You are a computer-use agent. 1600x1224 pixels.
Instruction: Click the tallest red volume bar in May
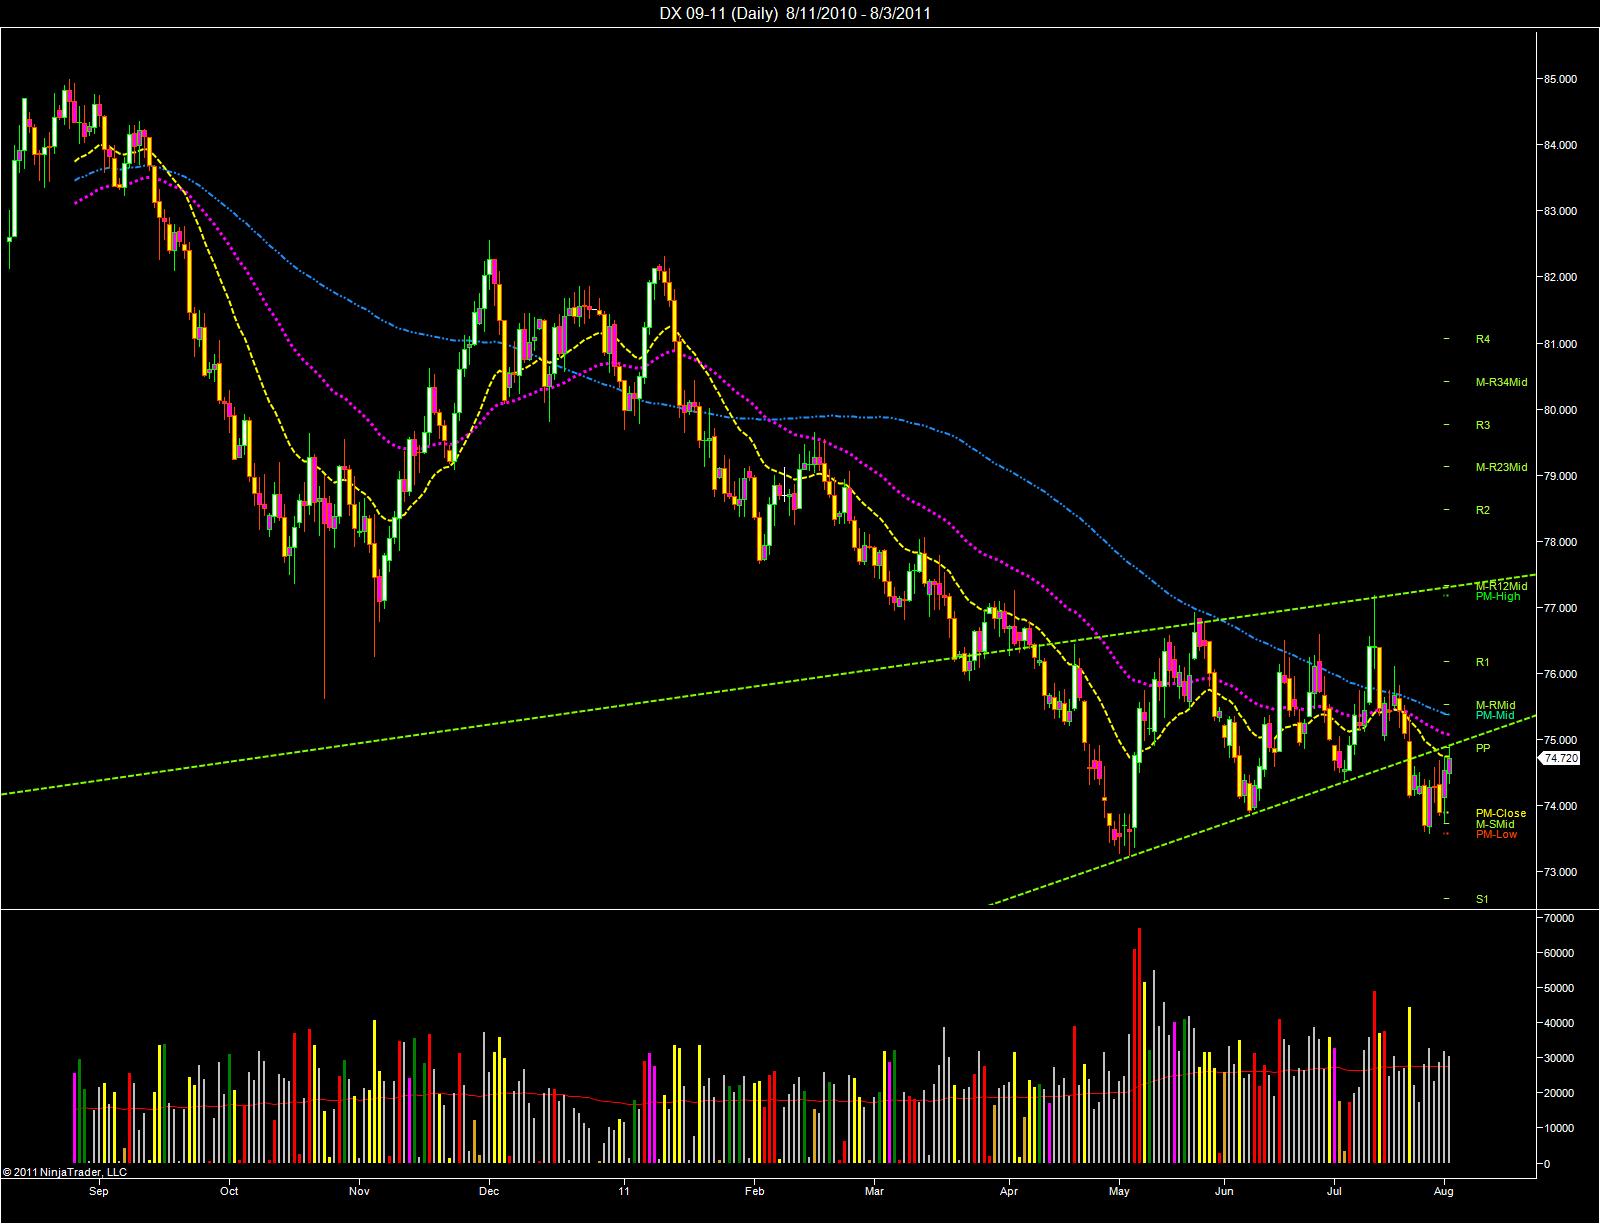1140,1046
